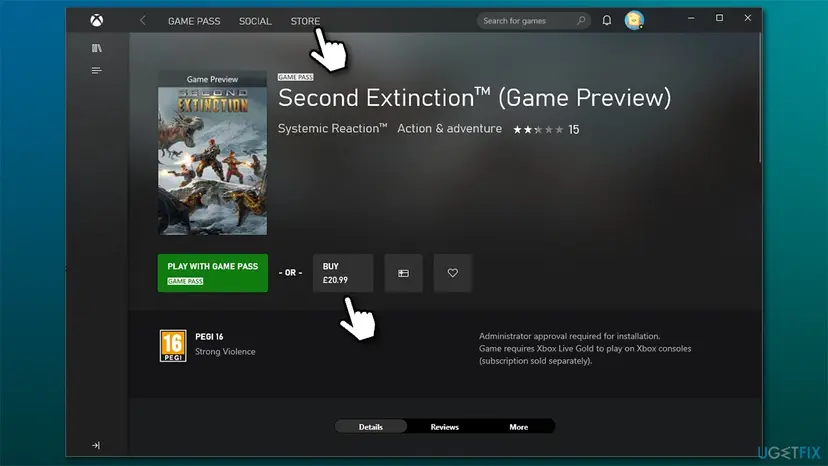The width and height of the screenshot is (828, 466).
Task: Open Action & adventure category link
Action: [449, 128]
